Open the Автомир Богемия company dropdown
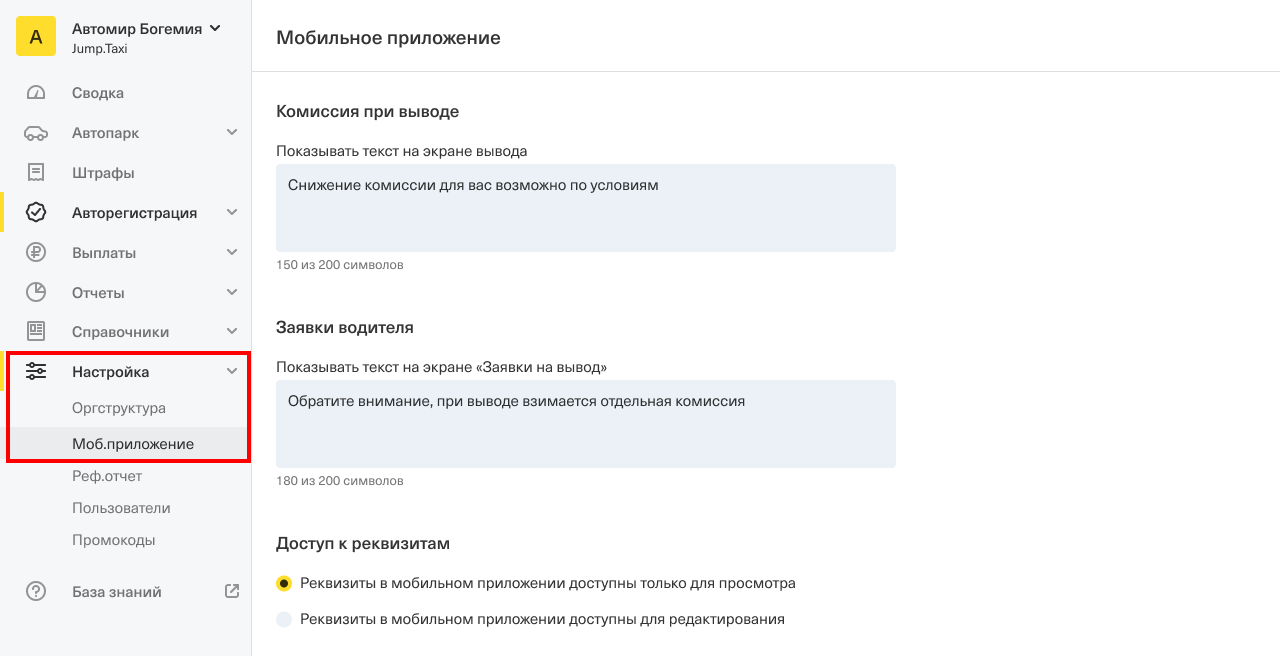 pyautogui.click(x=213, y=29)
